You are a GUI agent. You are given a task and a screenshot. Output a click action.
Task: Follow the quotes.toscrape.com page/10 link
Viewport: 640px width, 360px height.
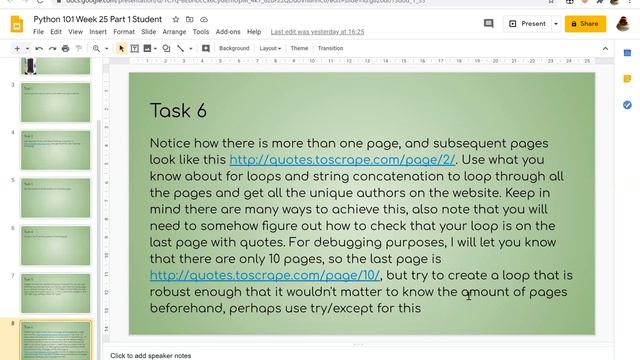coord(265,275)
